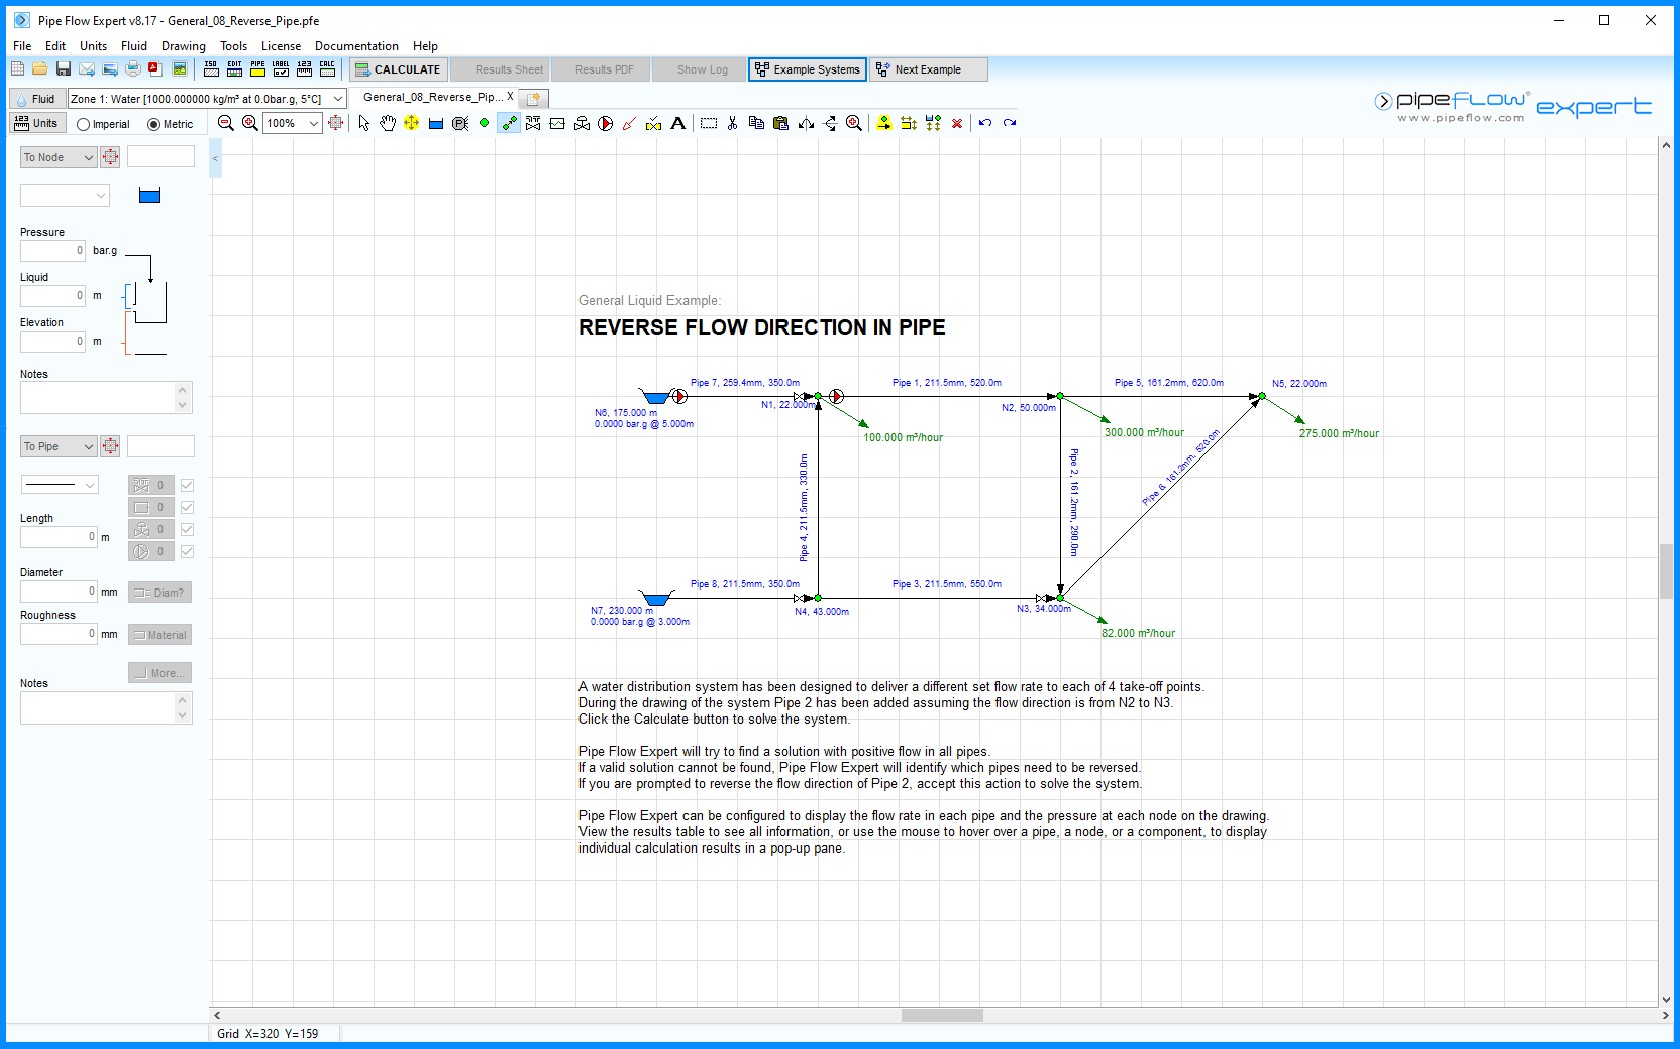Zoom out with the minus magnifier
The width and height of the screenshot is (1680, 1049).
[x=226, y=123]
